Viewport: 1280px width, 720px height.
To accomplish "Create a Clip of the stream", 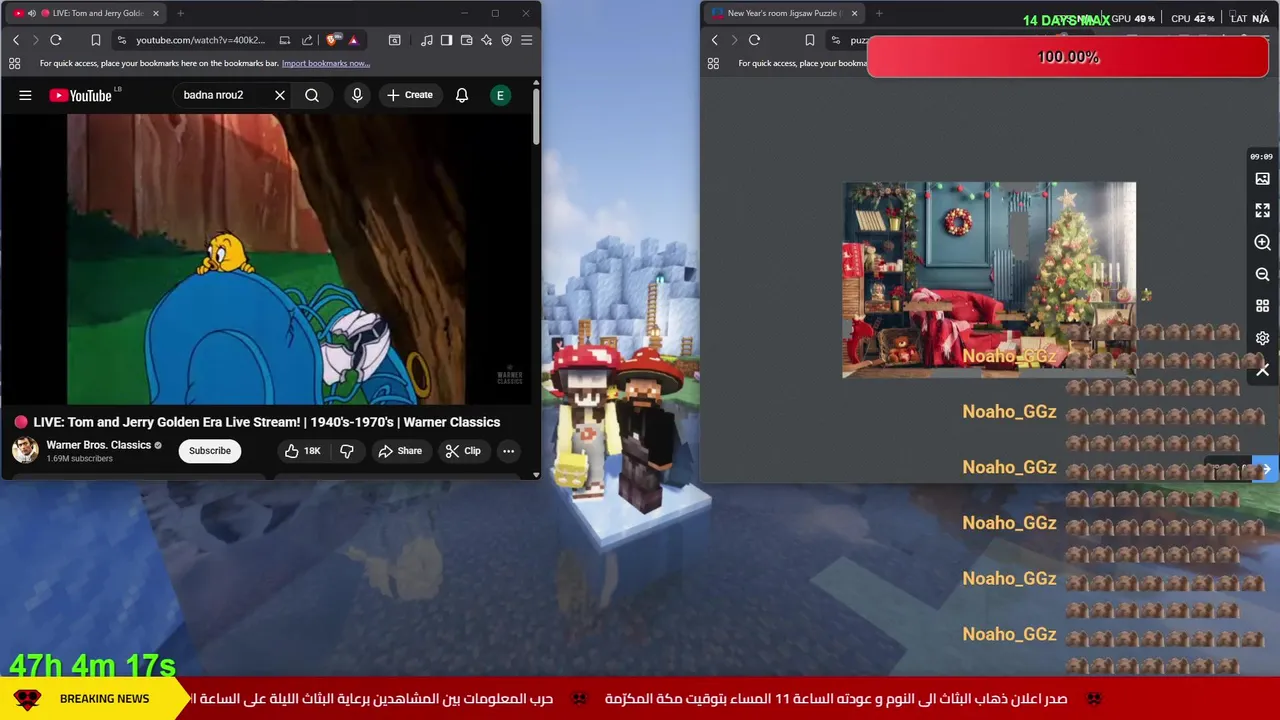I will pyautogui.click(x=463, y=451).
